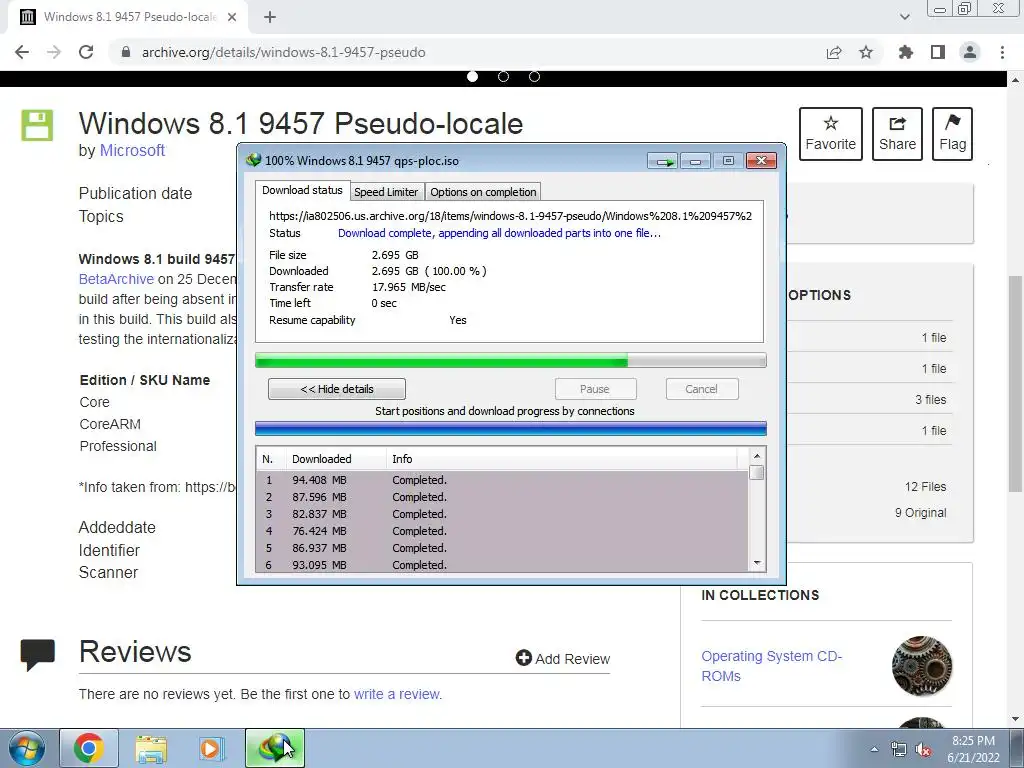Open the Chrome extensions puzzle icon
This screenshot has height=768, width=1024.
tap(906, 52)
